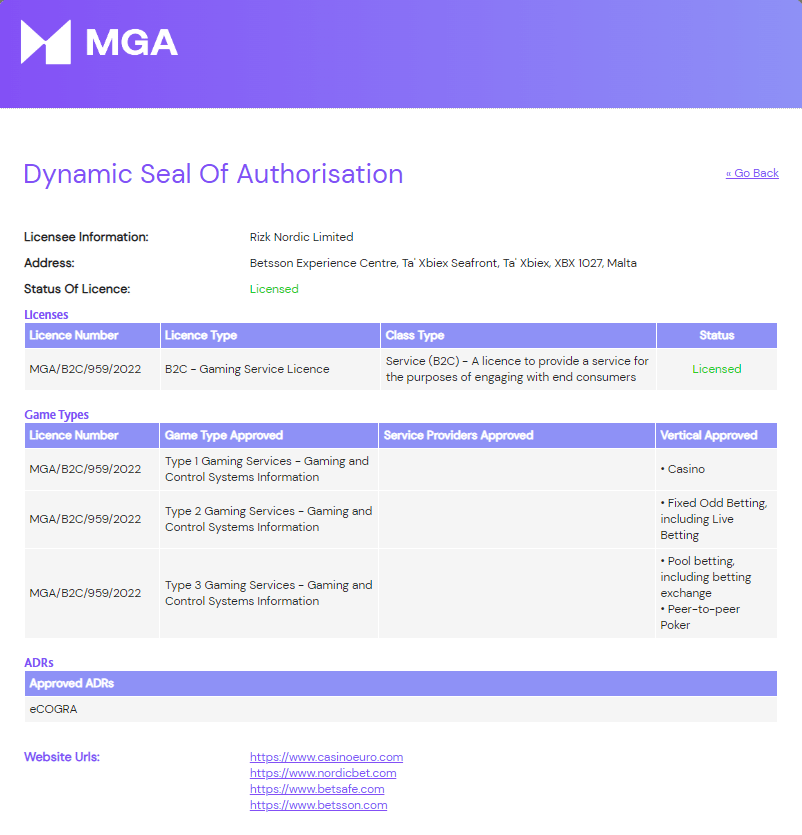Click the 'Game Types' section heading
Image resolution: width=802 pixels, height=835 pixels.
(x=56, y=415)
